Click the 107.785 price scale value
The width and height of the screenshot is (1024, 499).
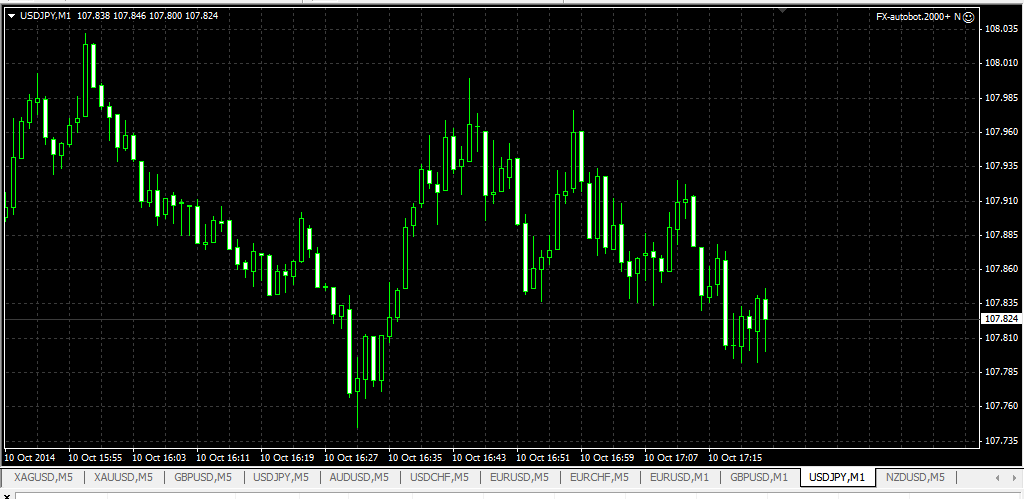(x=1001, y=372)
